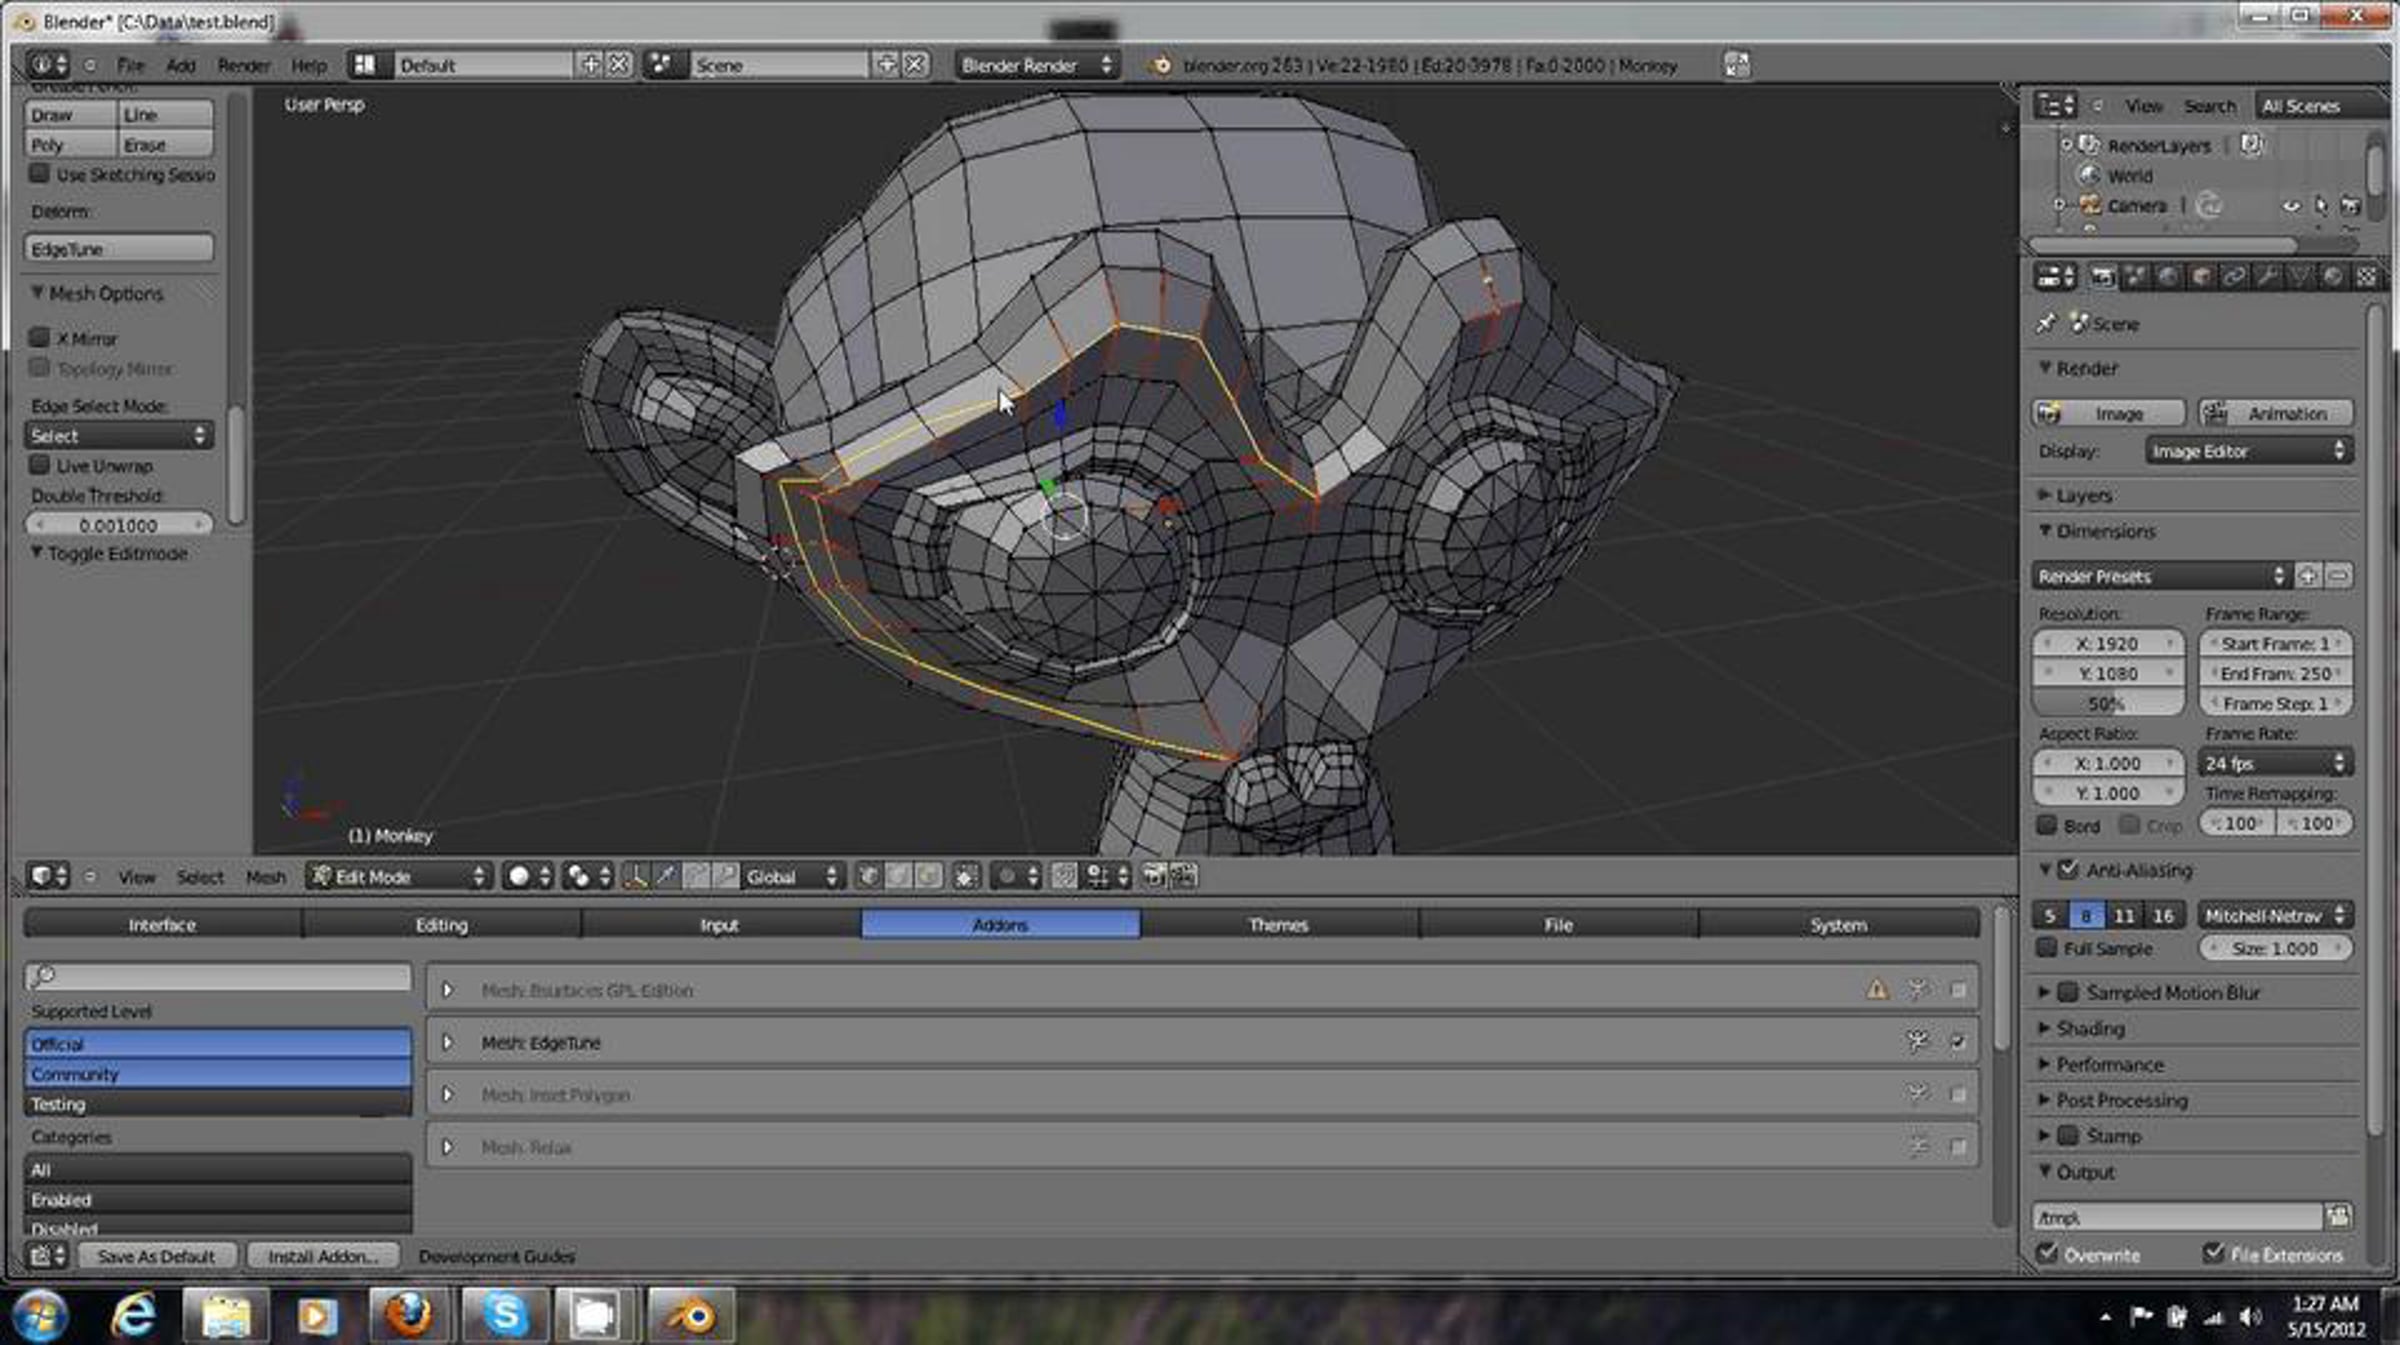Open the World properties tab globe icon
The height and width of the screenshot is (1345, 2400).
2168,277
